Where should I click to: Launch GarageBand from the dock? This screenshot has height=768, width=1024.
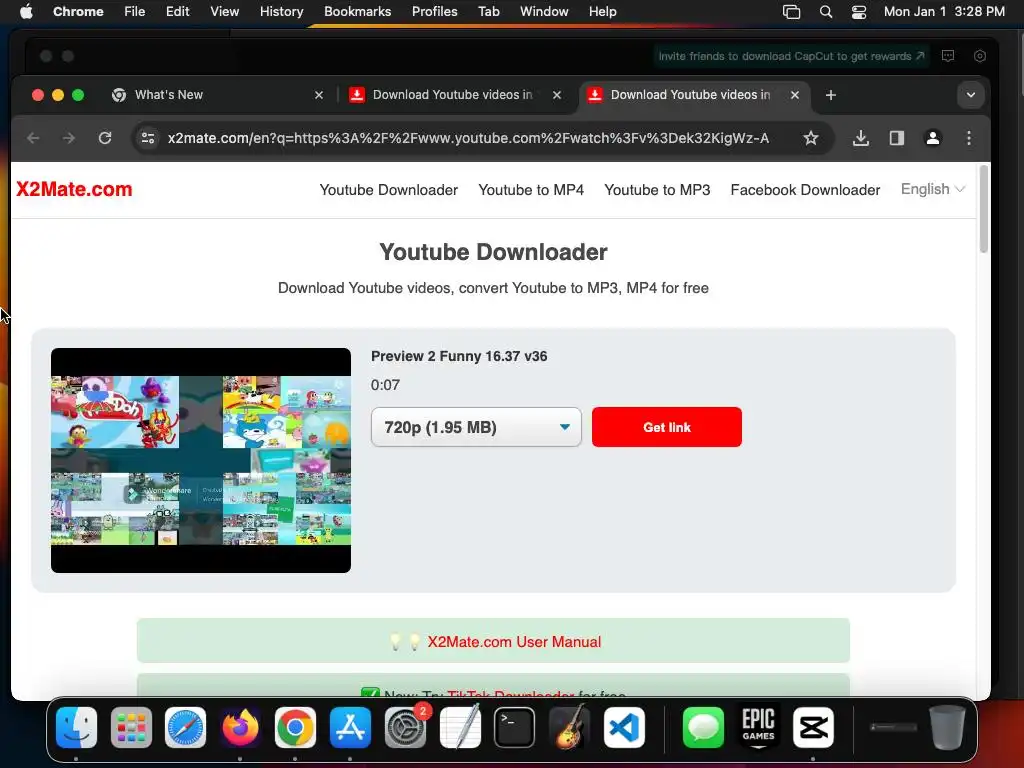click(569, 728)
